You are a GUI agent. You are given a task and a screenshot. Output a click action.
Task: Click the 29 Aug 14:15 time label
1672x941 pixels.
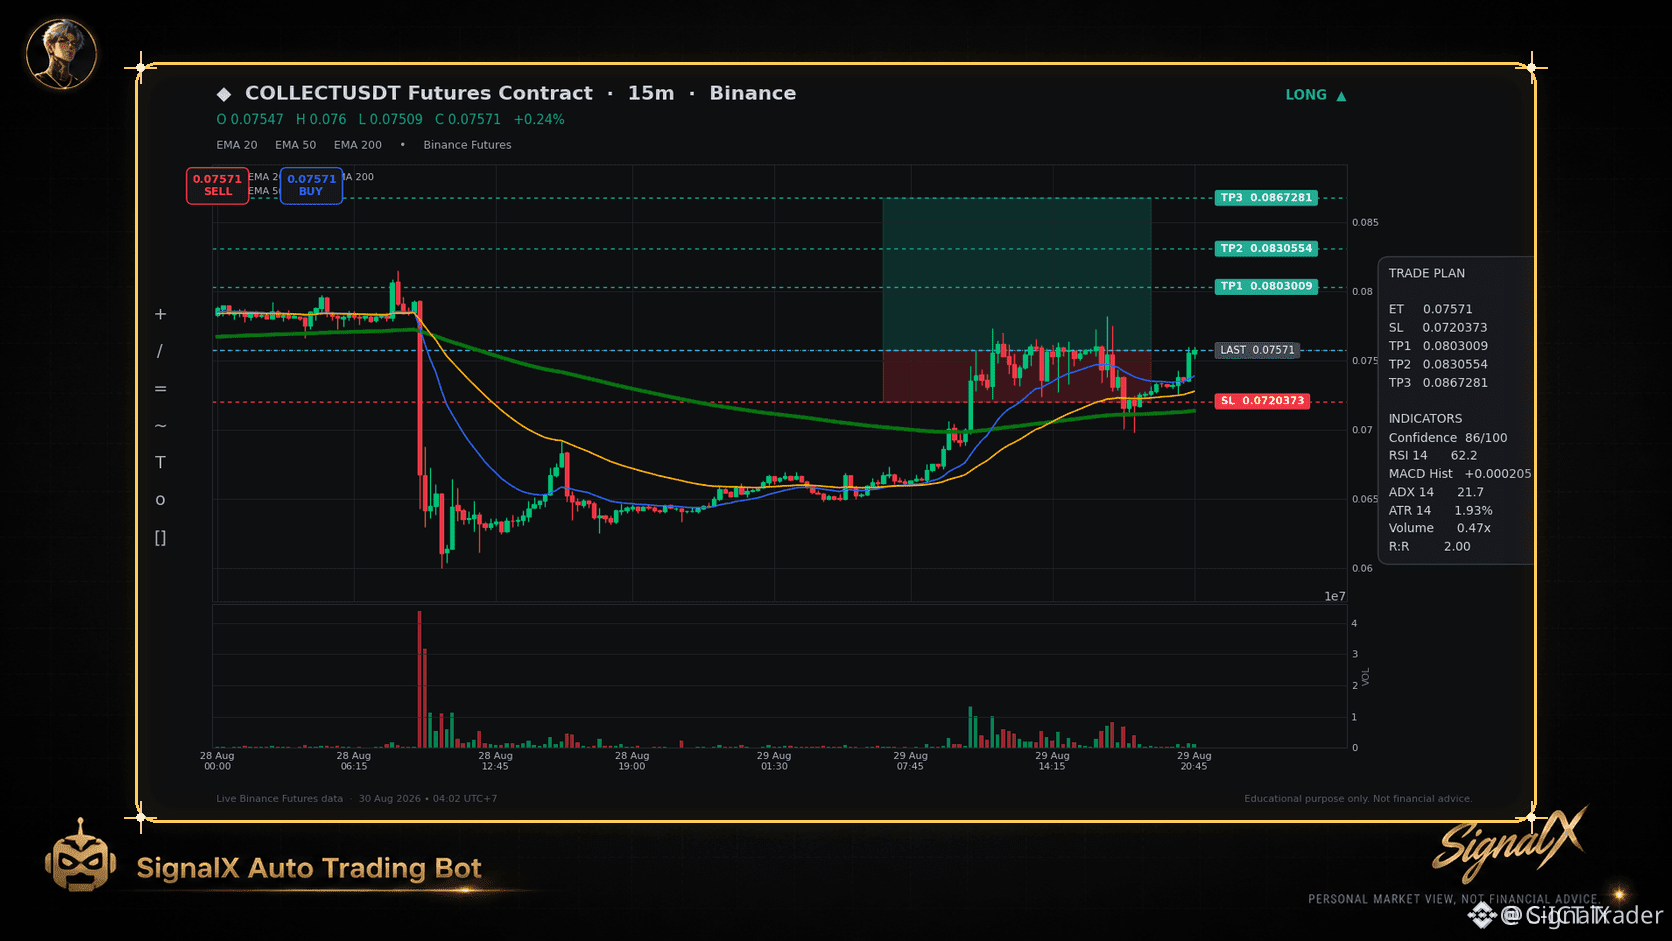coord(1052,761)
